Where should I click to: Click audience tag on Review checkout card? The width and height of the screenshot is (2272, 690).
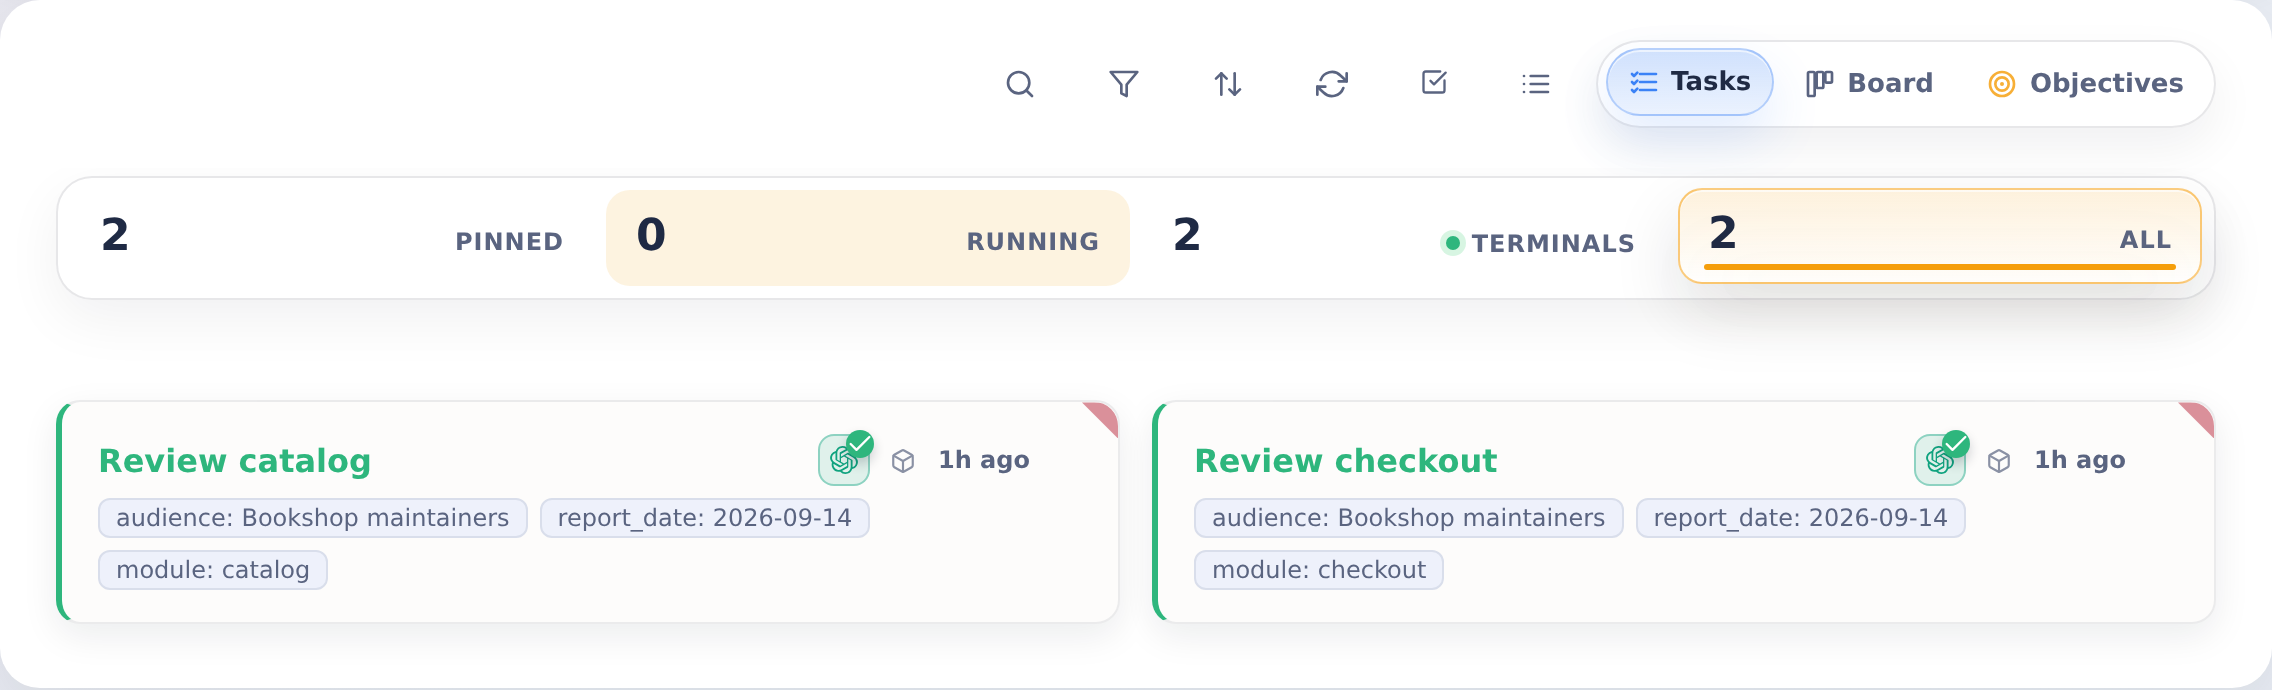[x=1409, y=518]
